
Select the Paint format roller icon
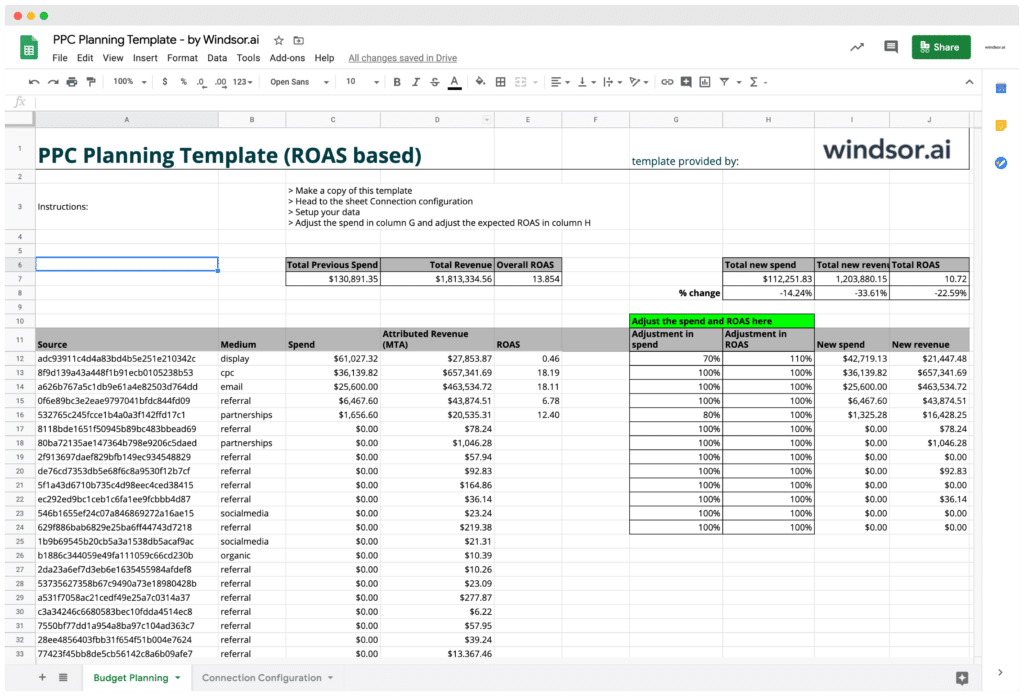91,82
